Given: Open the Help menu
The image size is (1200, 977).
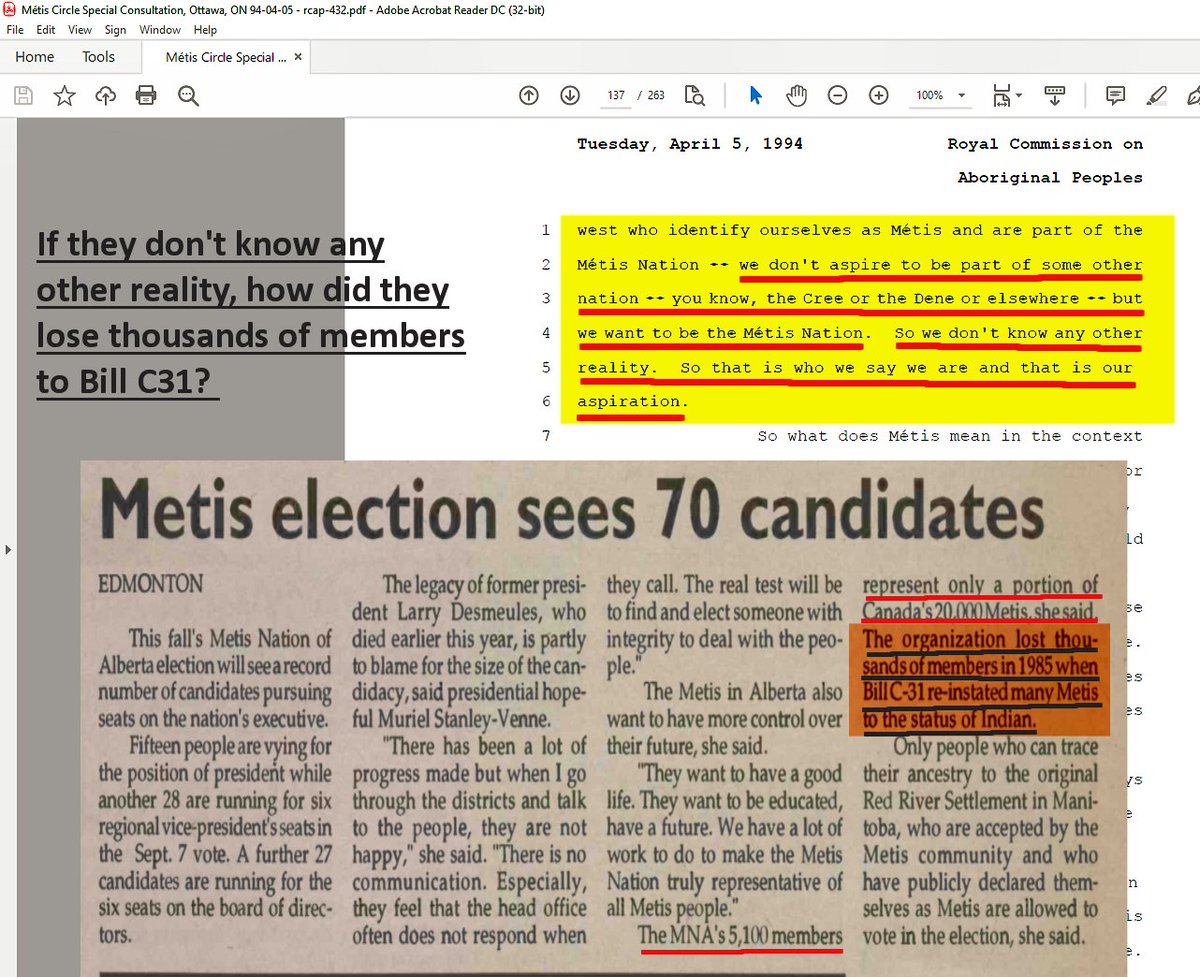Looking at the screenshot, I should coord(205,30).
